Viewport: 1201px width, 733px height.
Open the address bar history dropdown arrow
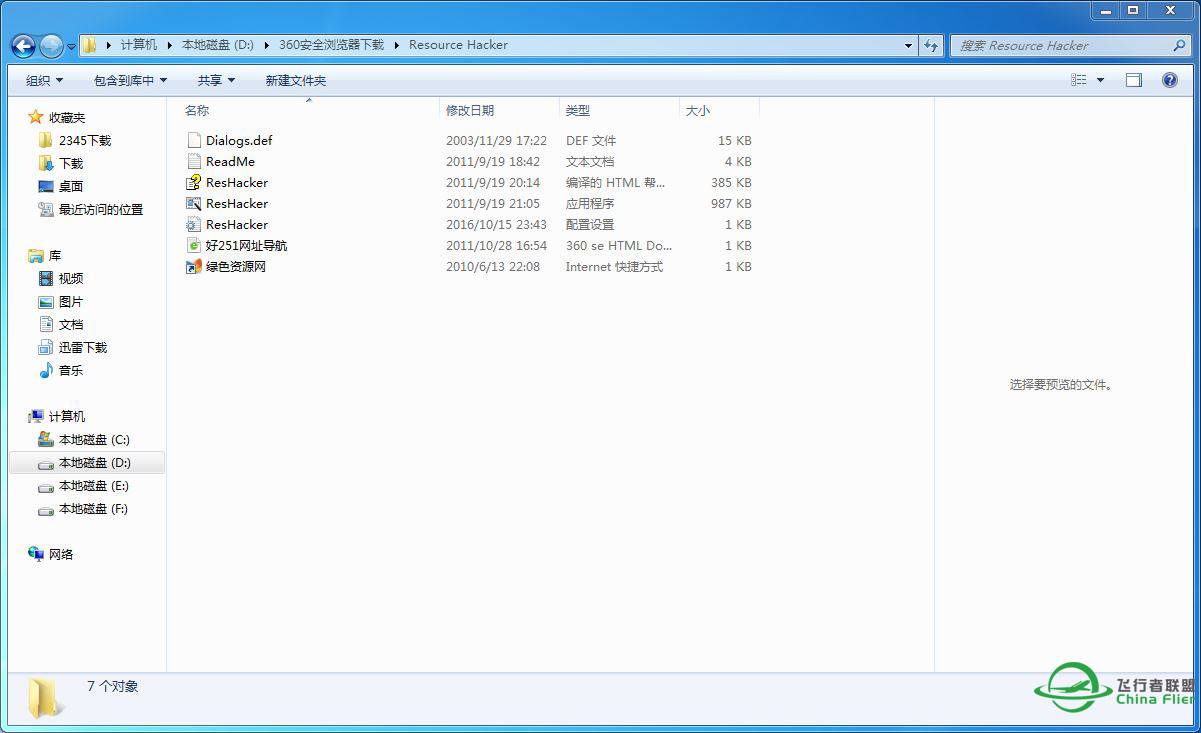(908, 45)
